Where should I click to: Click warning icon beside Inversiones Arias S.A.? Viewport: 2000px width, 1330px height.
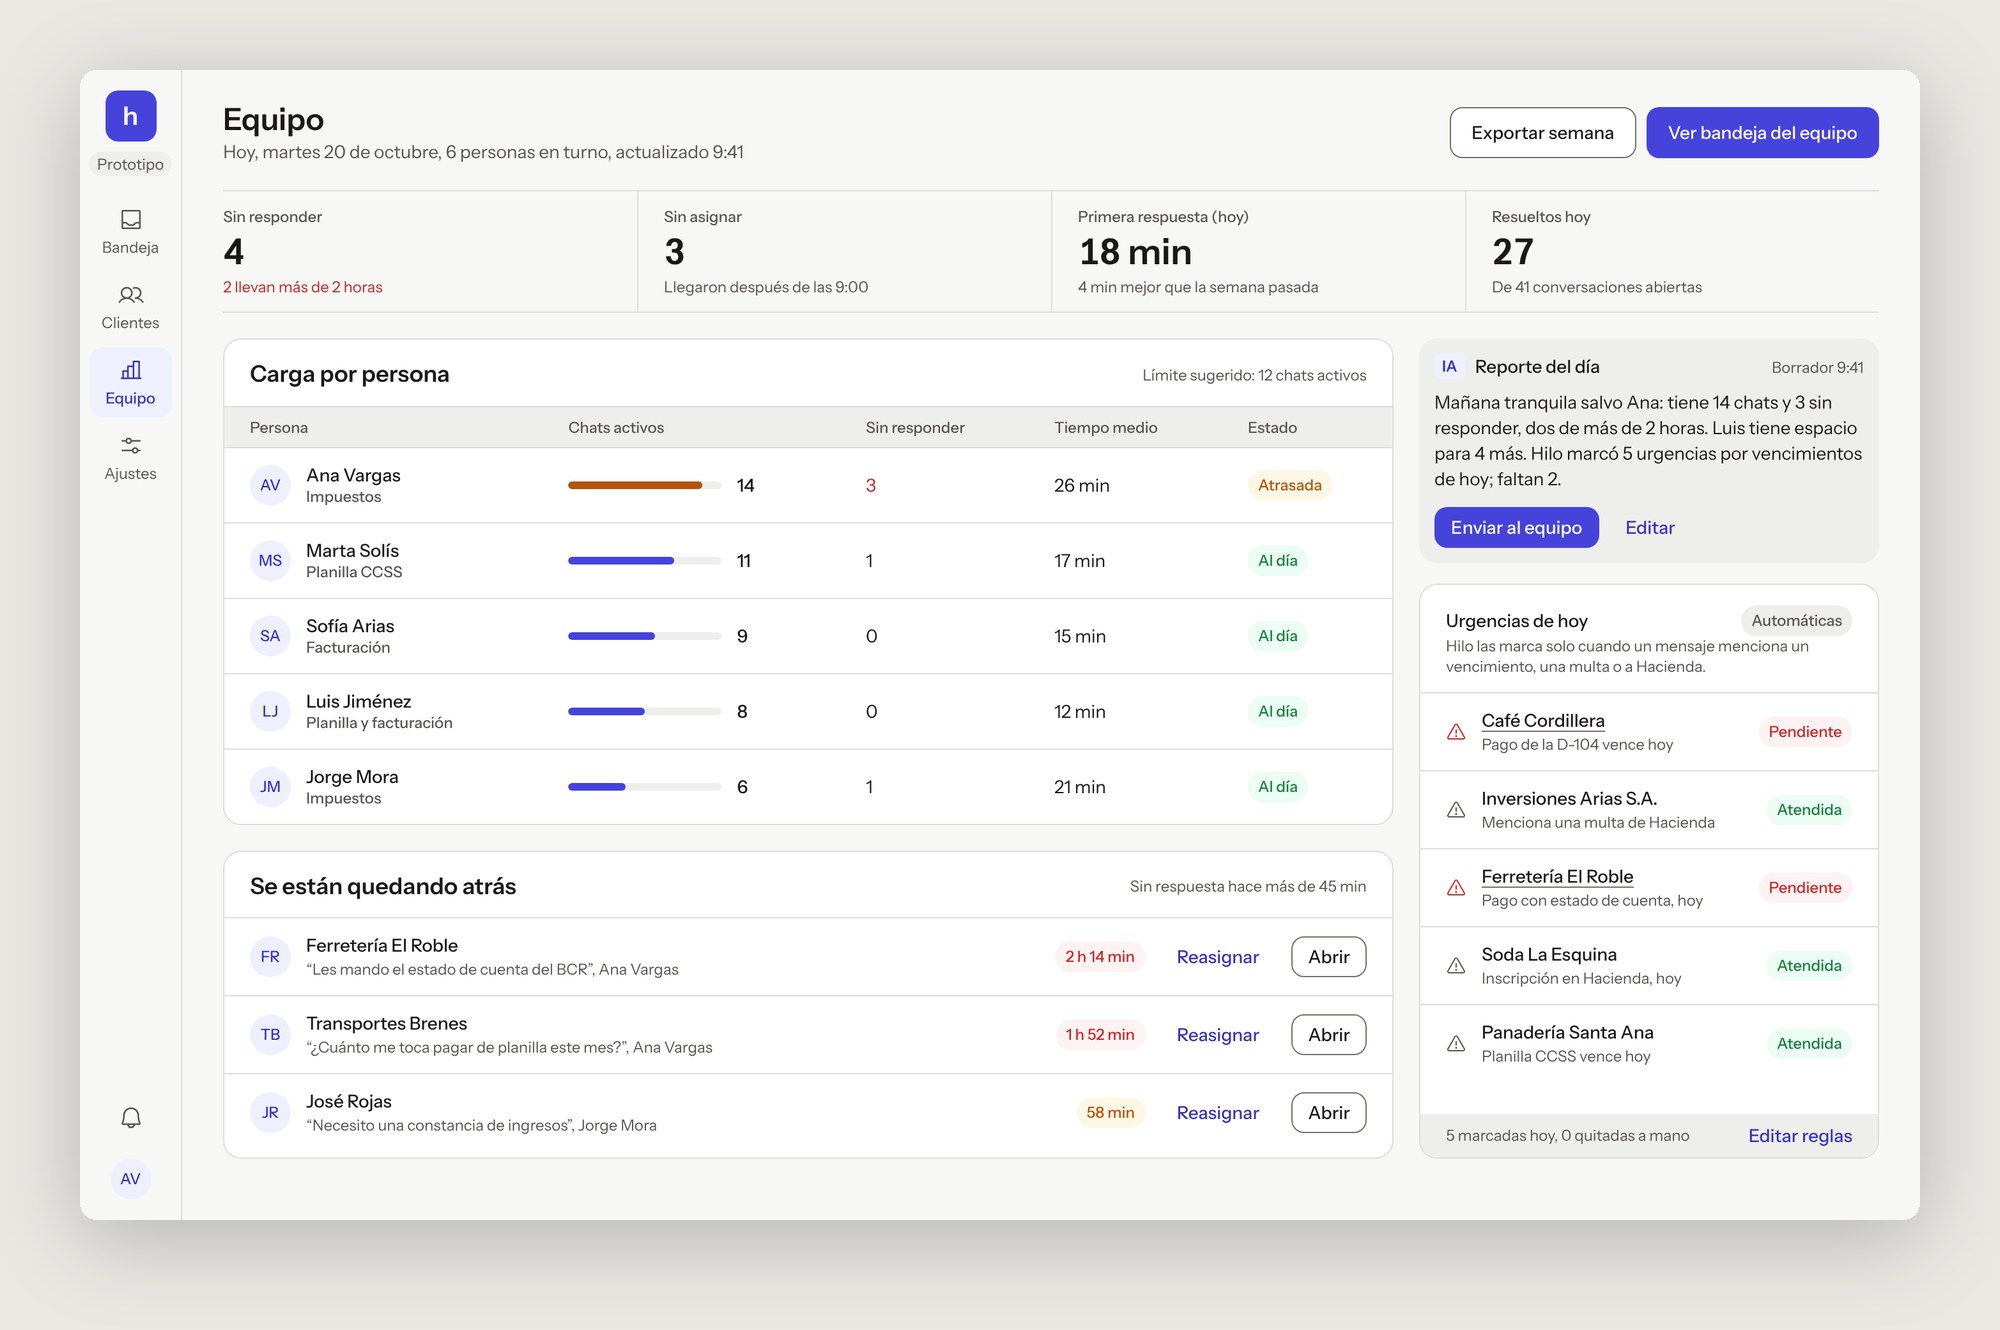tap(1456, 810)
